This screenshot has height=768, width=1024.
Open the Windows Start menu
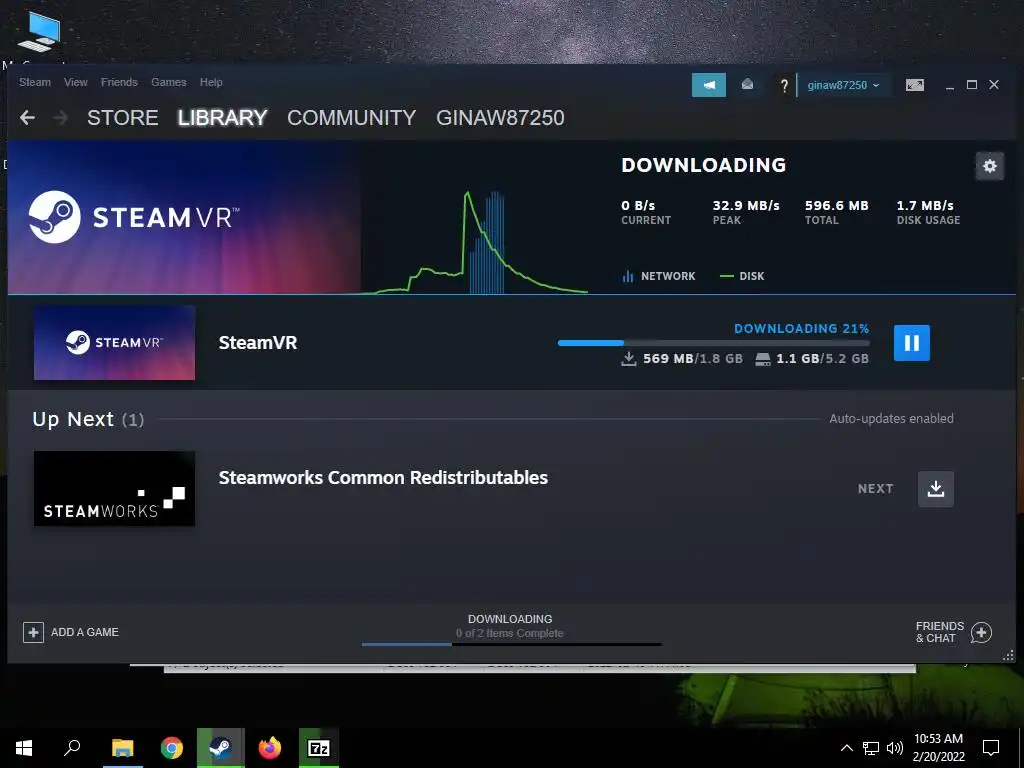pos(24,748)
